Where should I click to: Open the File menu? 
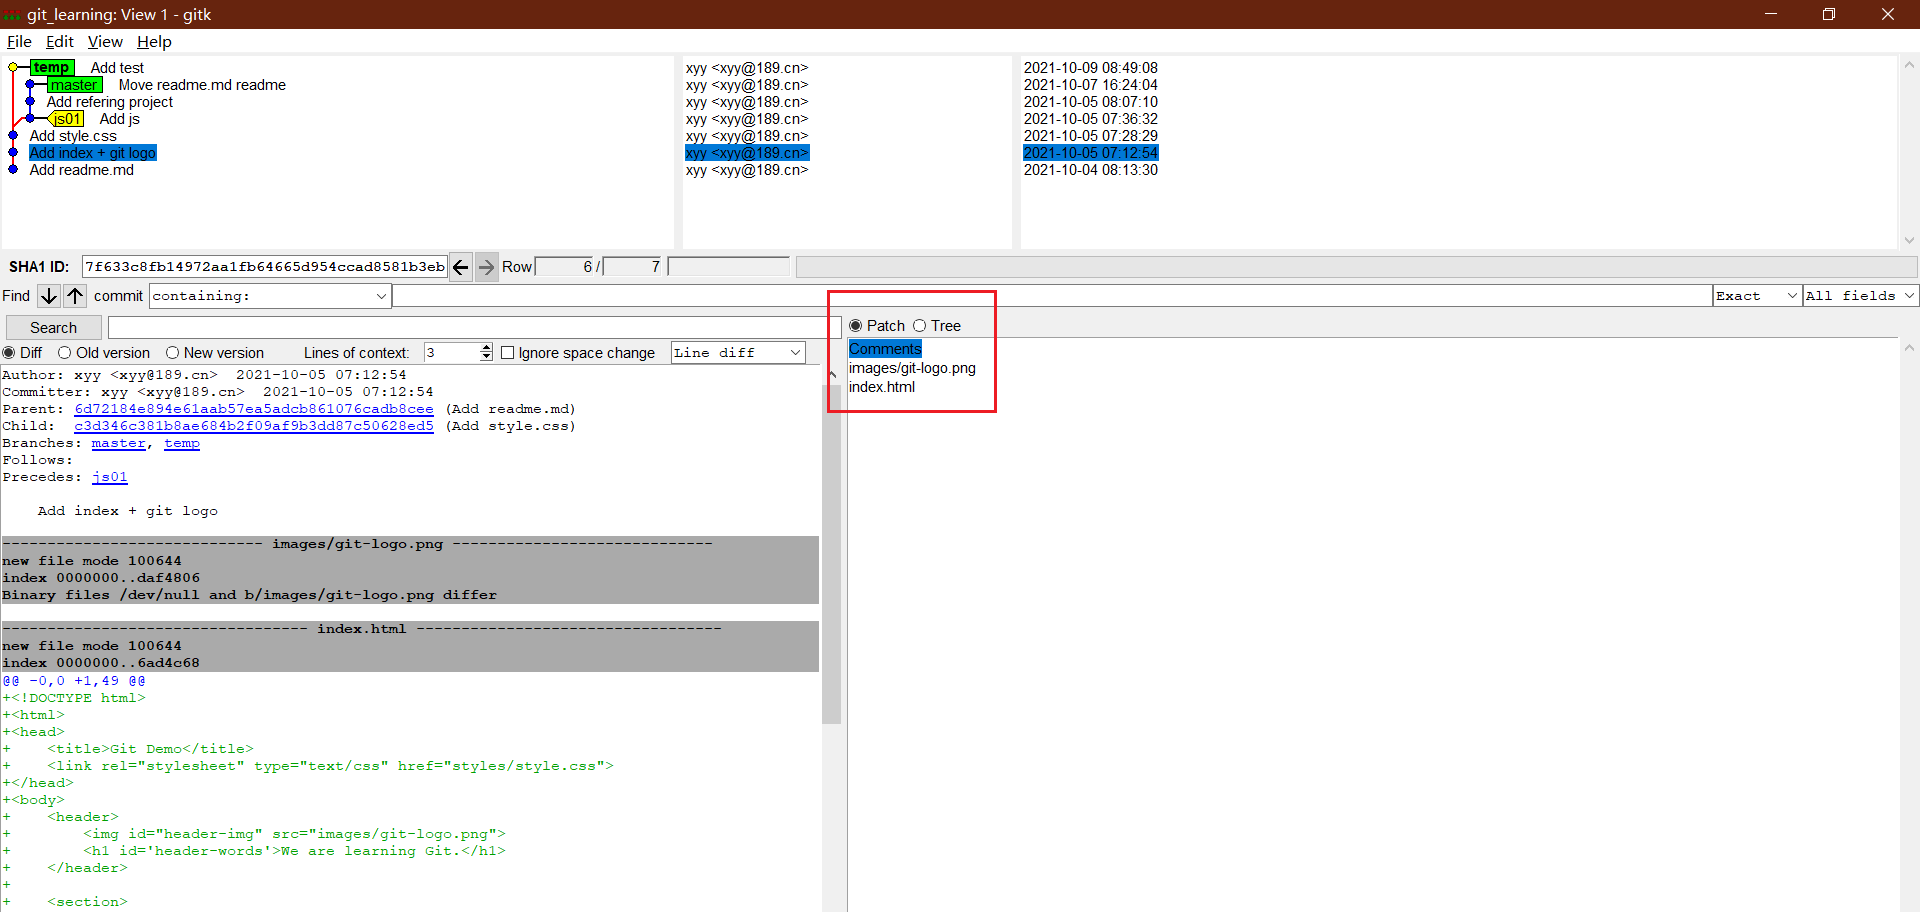click(19, 42)
